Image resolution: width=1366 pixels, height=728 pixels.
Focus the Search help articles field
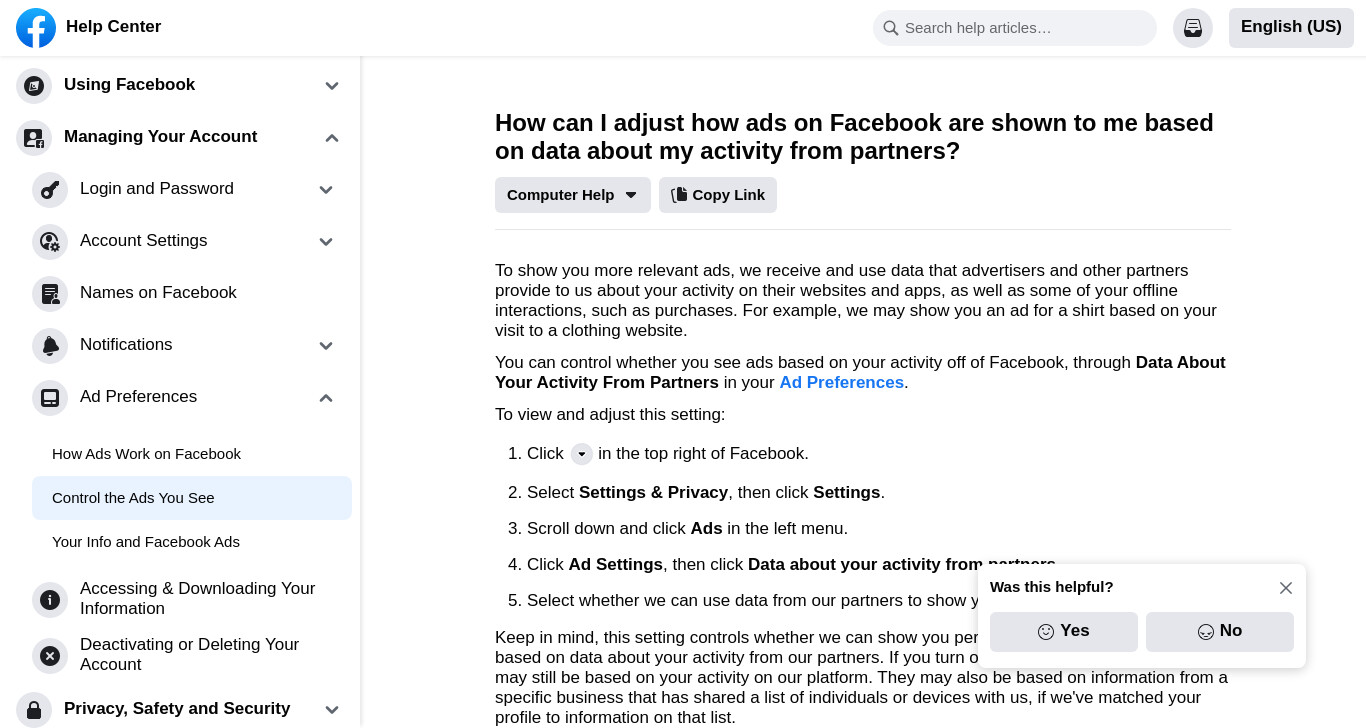tap(1015, 28)
